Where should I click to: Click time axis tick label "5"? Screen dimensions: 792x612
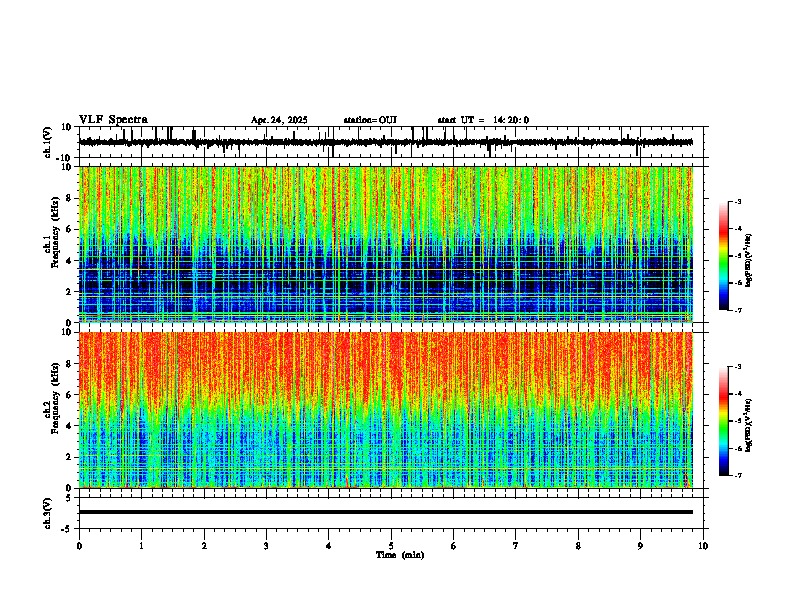(x=391, y=546)
